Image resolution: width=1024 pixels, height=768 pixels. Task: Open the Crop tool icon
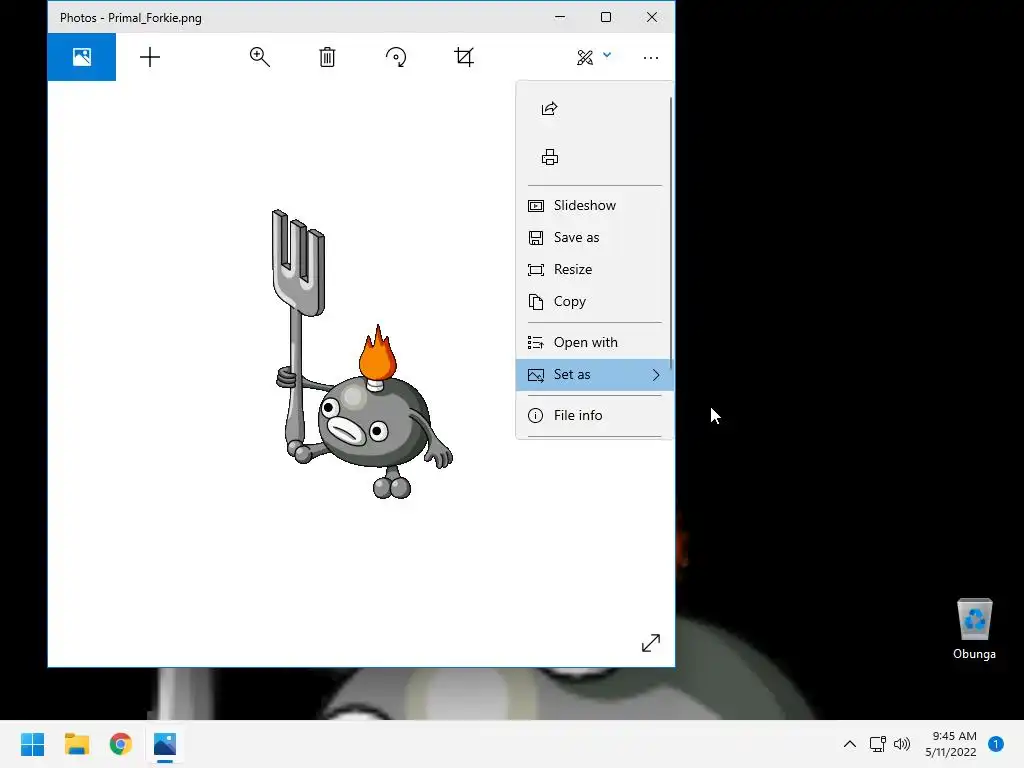tap(464, 57)
